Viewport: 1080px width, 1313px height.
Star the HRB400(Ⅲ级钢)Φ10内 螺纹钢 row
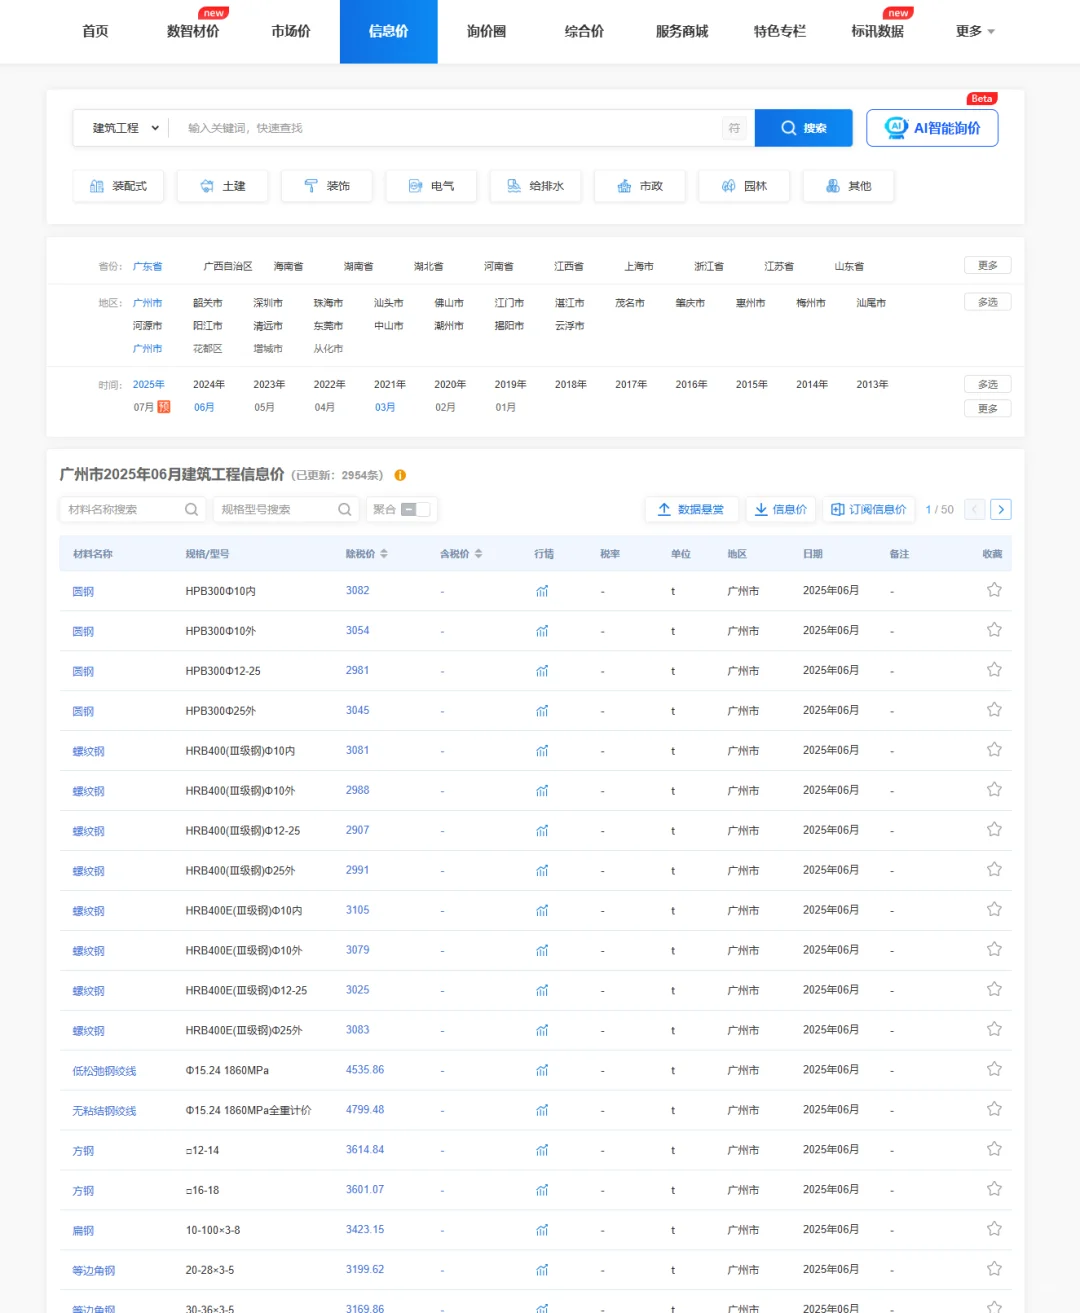[994, 749]
